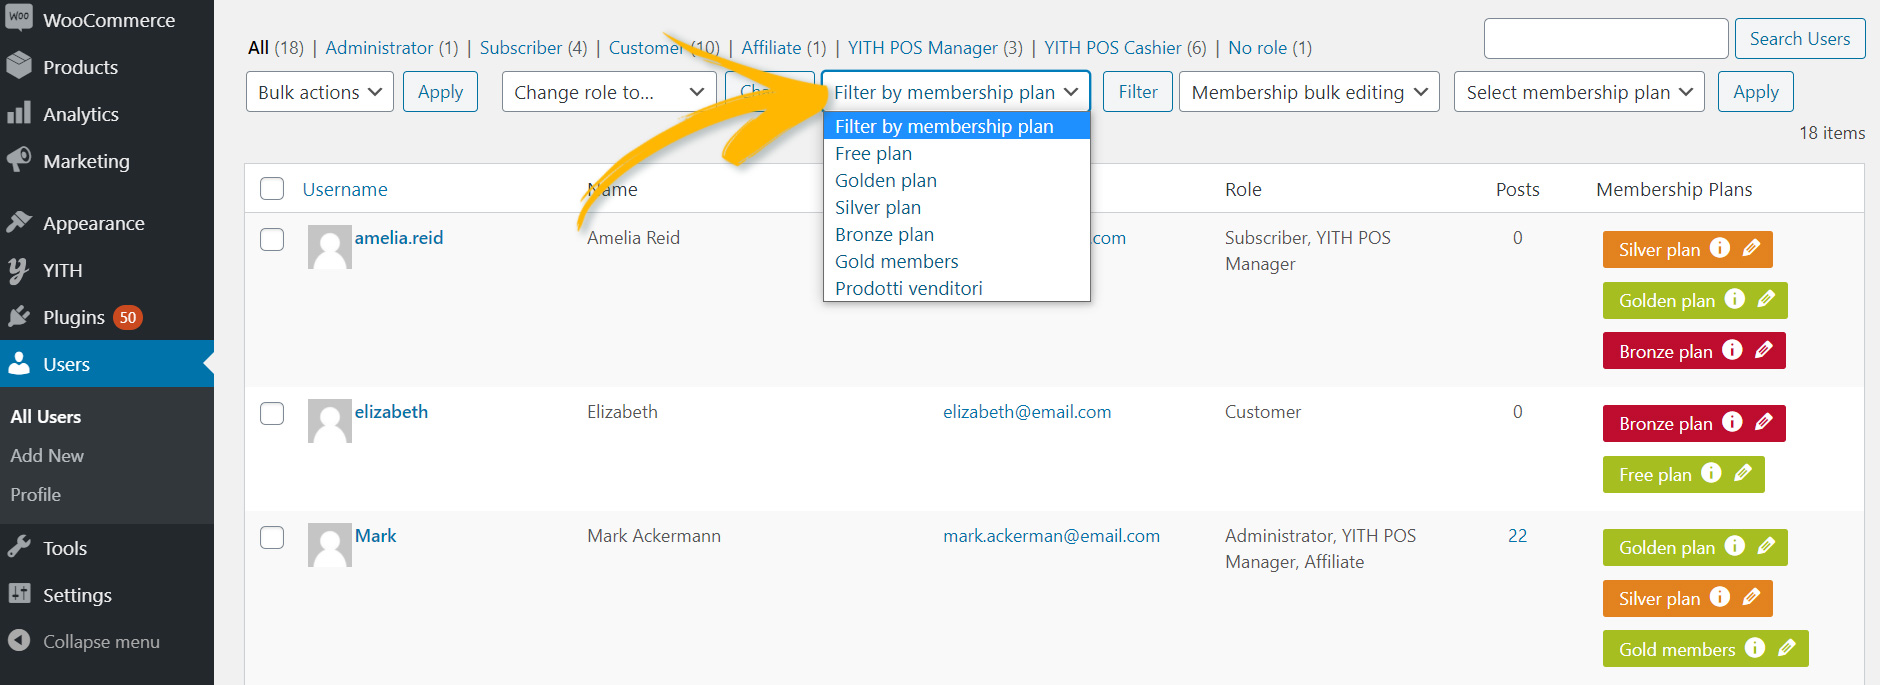The height and width of the screenshot is (685, 1880).
Task: Click the "18 items" count text
Action: pyautogui.click(x=1832, y=133)
